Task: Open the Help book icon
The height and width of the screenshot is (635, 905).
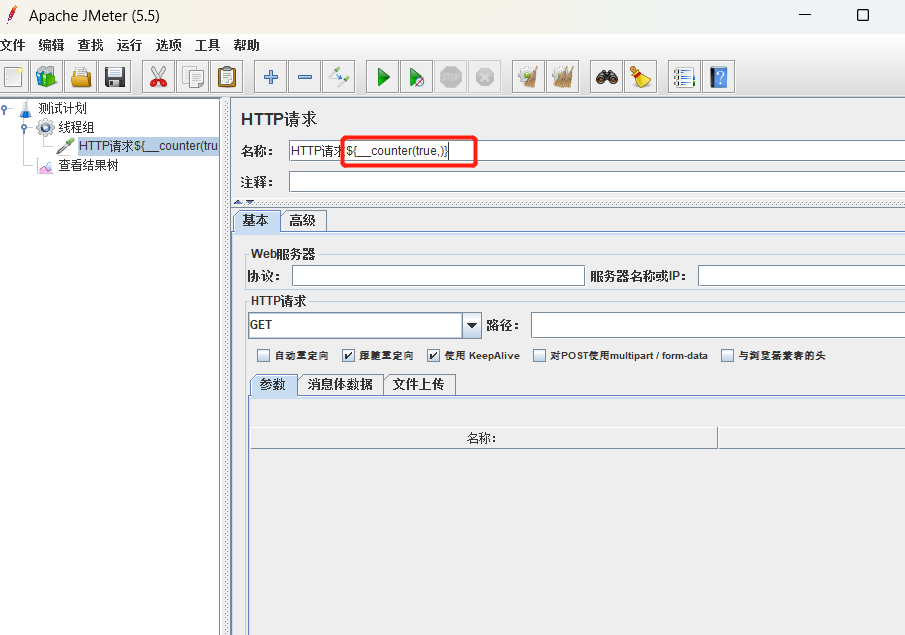Action: [x=719, y=77]
